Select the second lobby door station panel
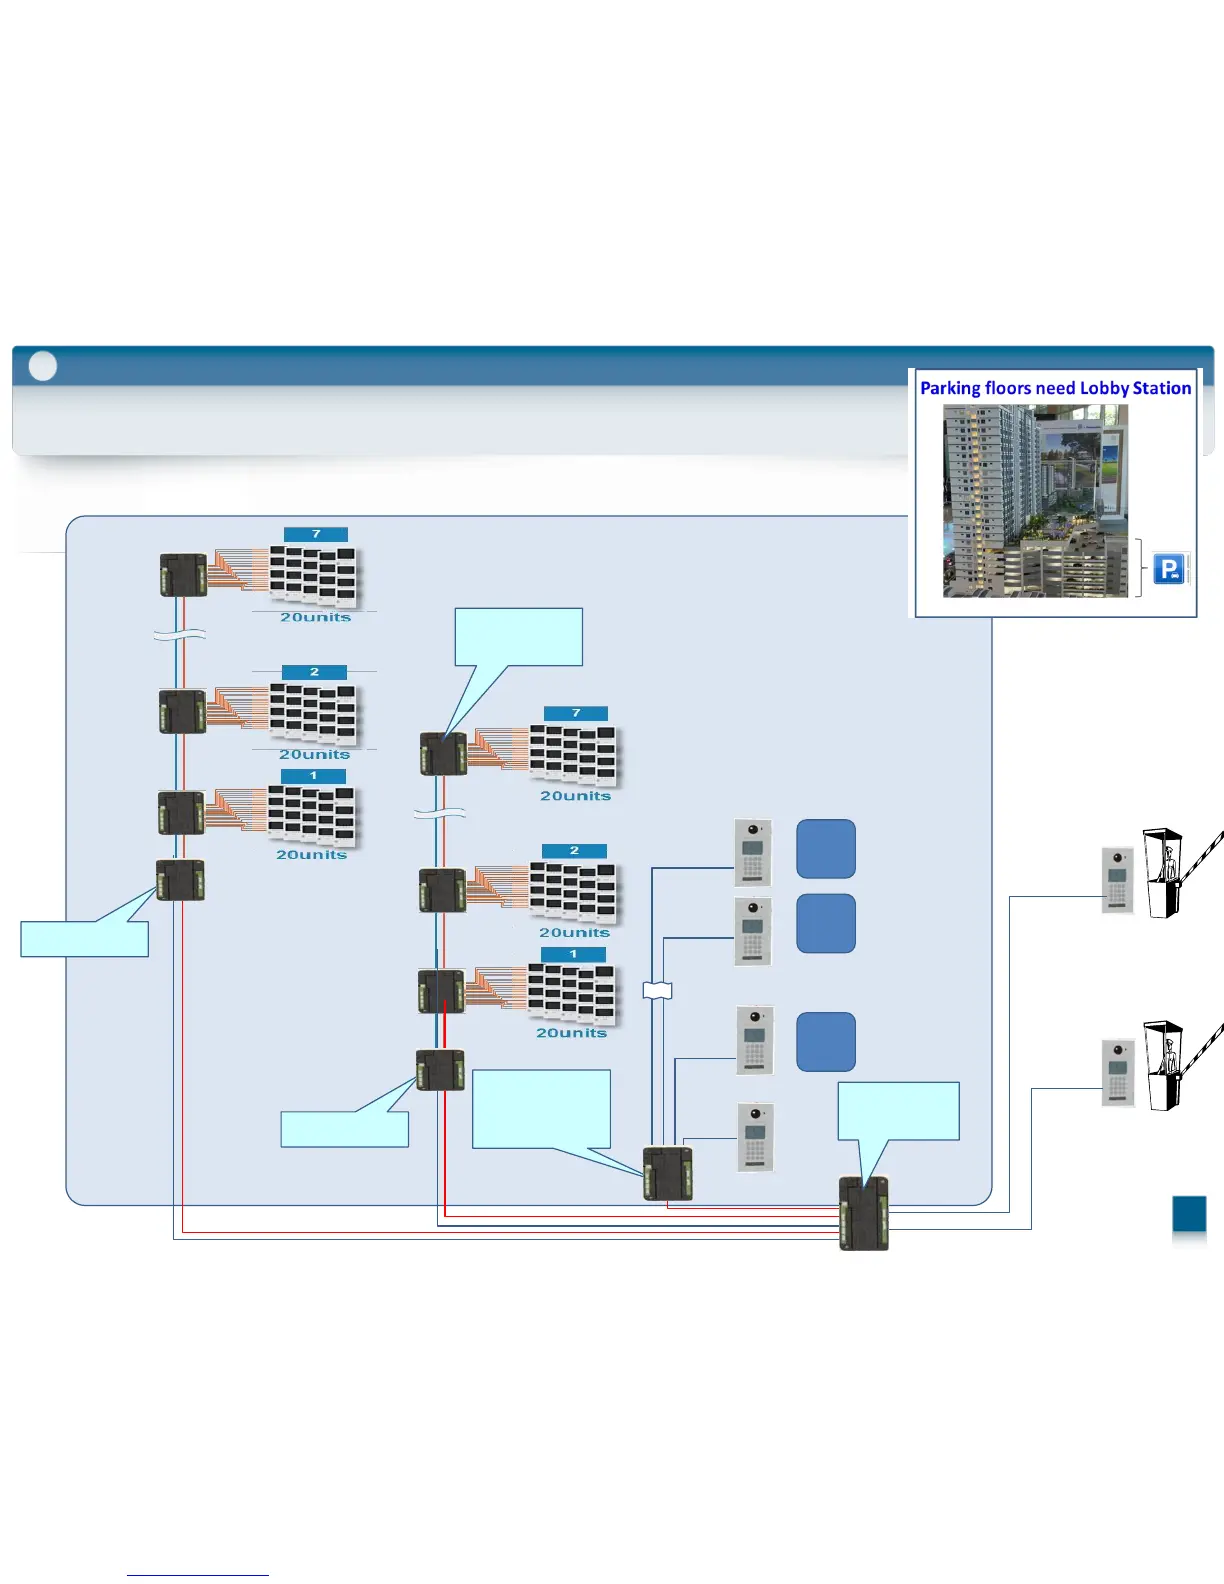 (x=753, y=931)
